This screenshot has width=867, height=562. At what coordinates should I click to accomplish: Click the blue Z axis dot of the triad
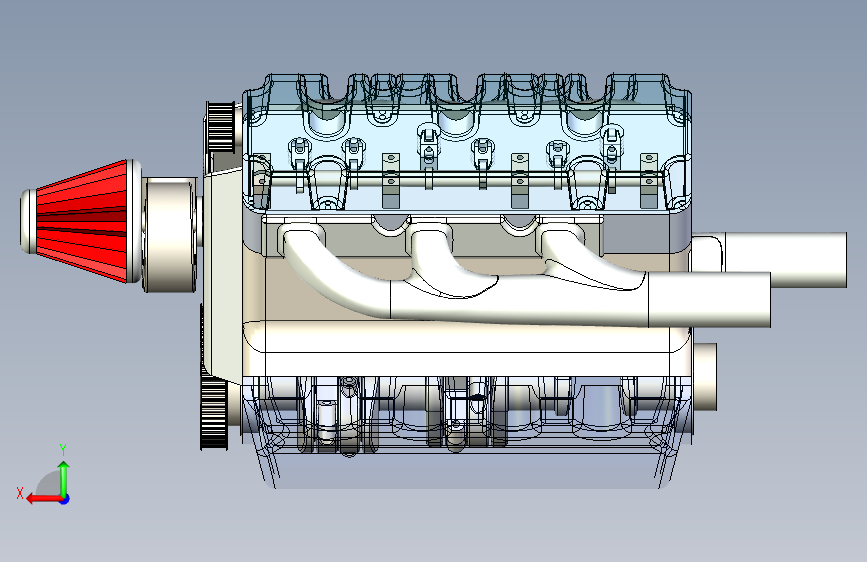[65, 499]
